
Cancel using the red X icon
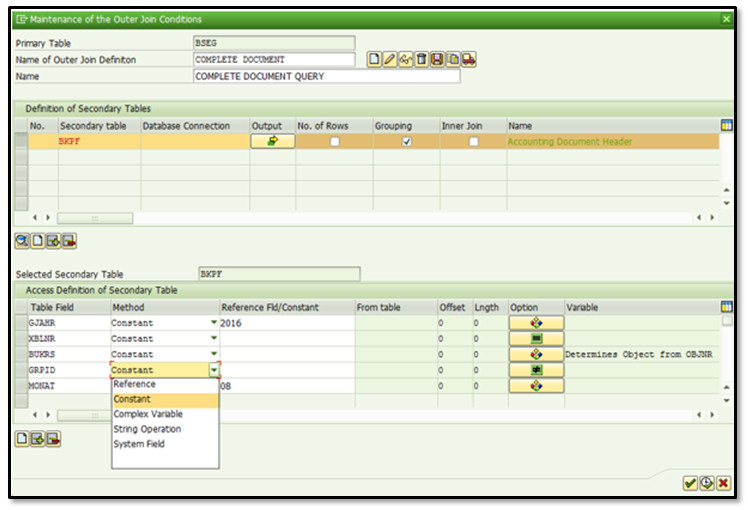tap(722, 483)
